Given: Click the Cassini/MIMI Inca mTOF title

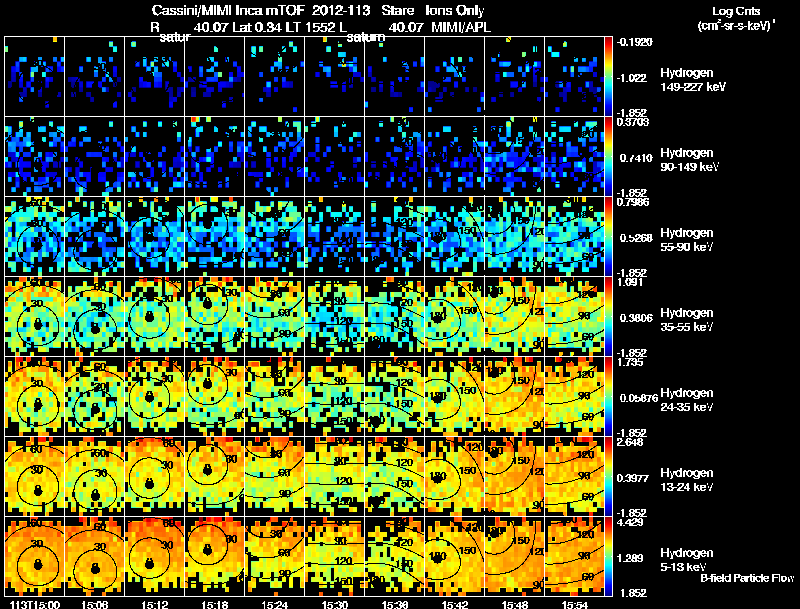Looking at the screenshot, I should click(228, 10).
